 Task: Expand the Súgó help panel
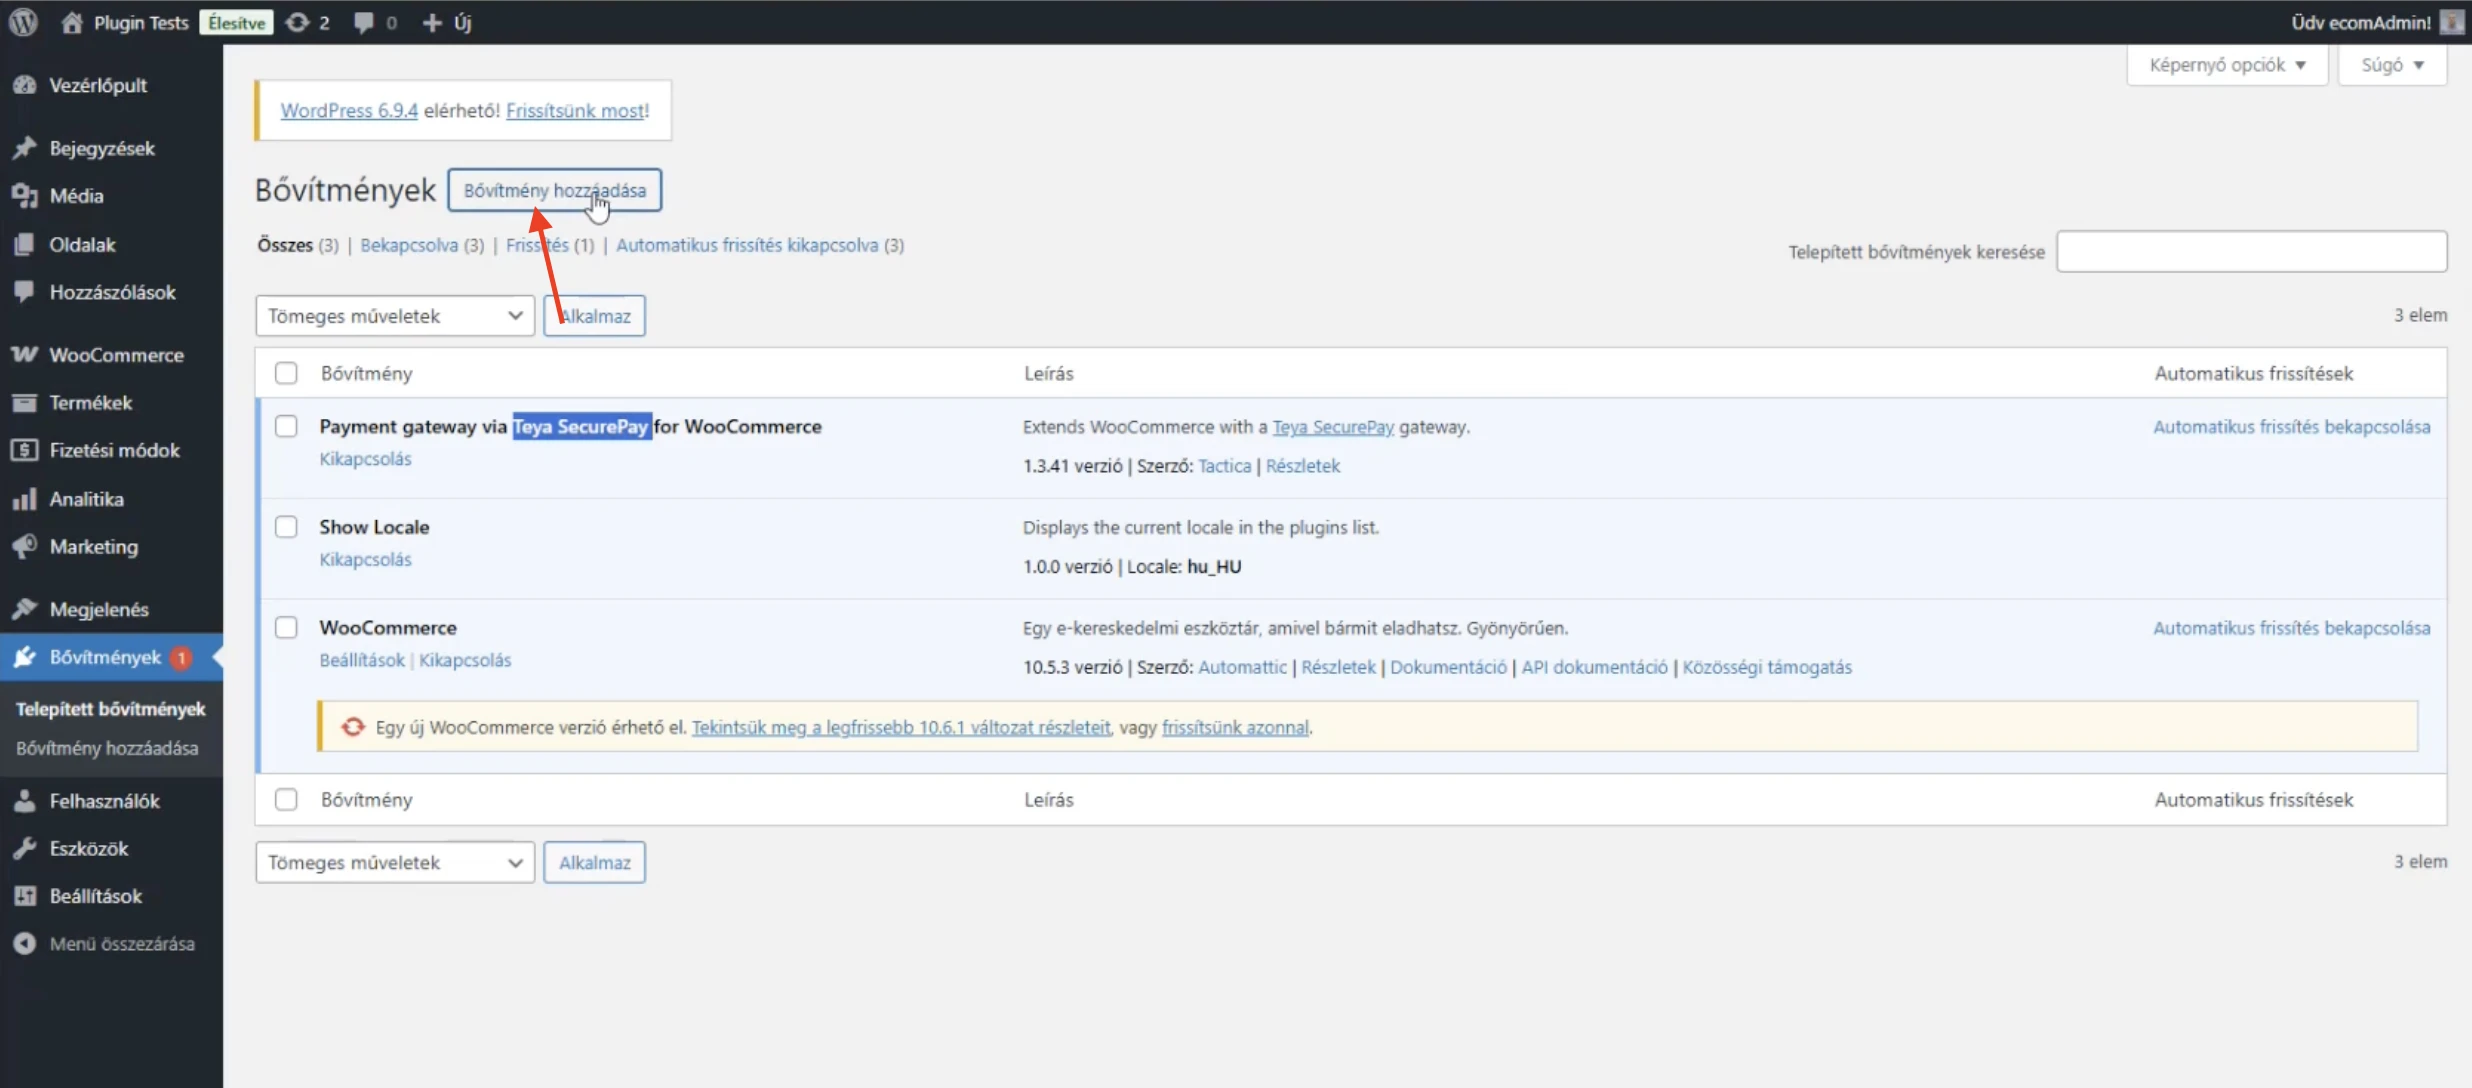pos(2392,65)
